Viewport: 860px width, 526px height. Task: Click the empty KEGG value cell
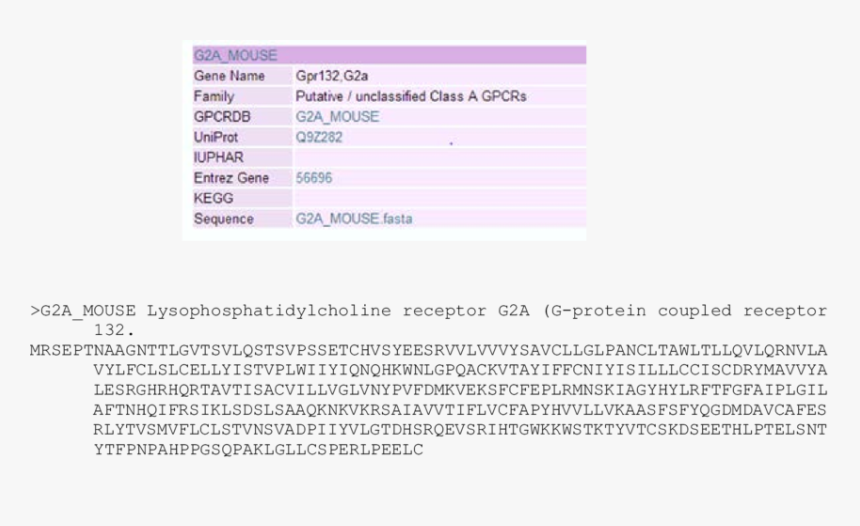440,199
